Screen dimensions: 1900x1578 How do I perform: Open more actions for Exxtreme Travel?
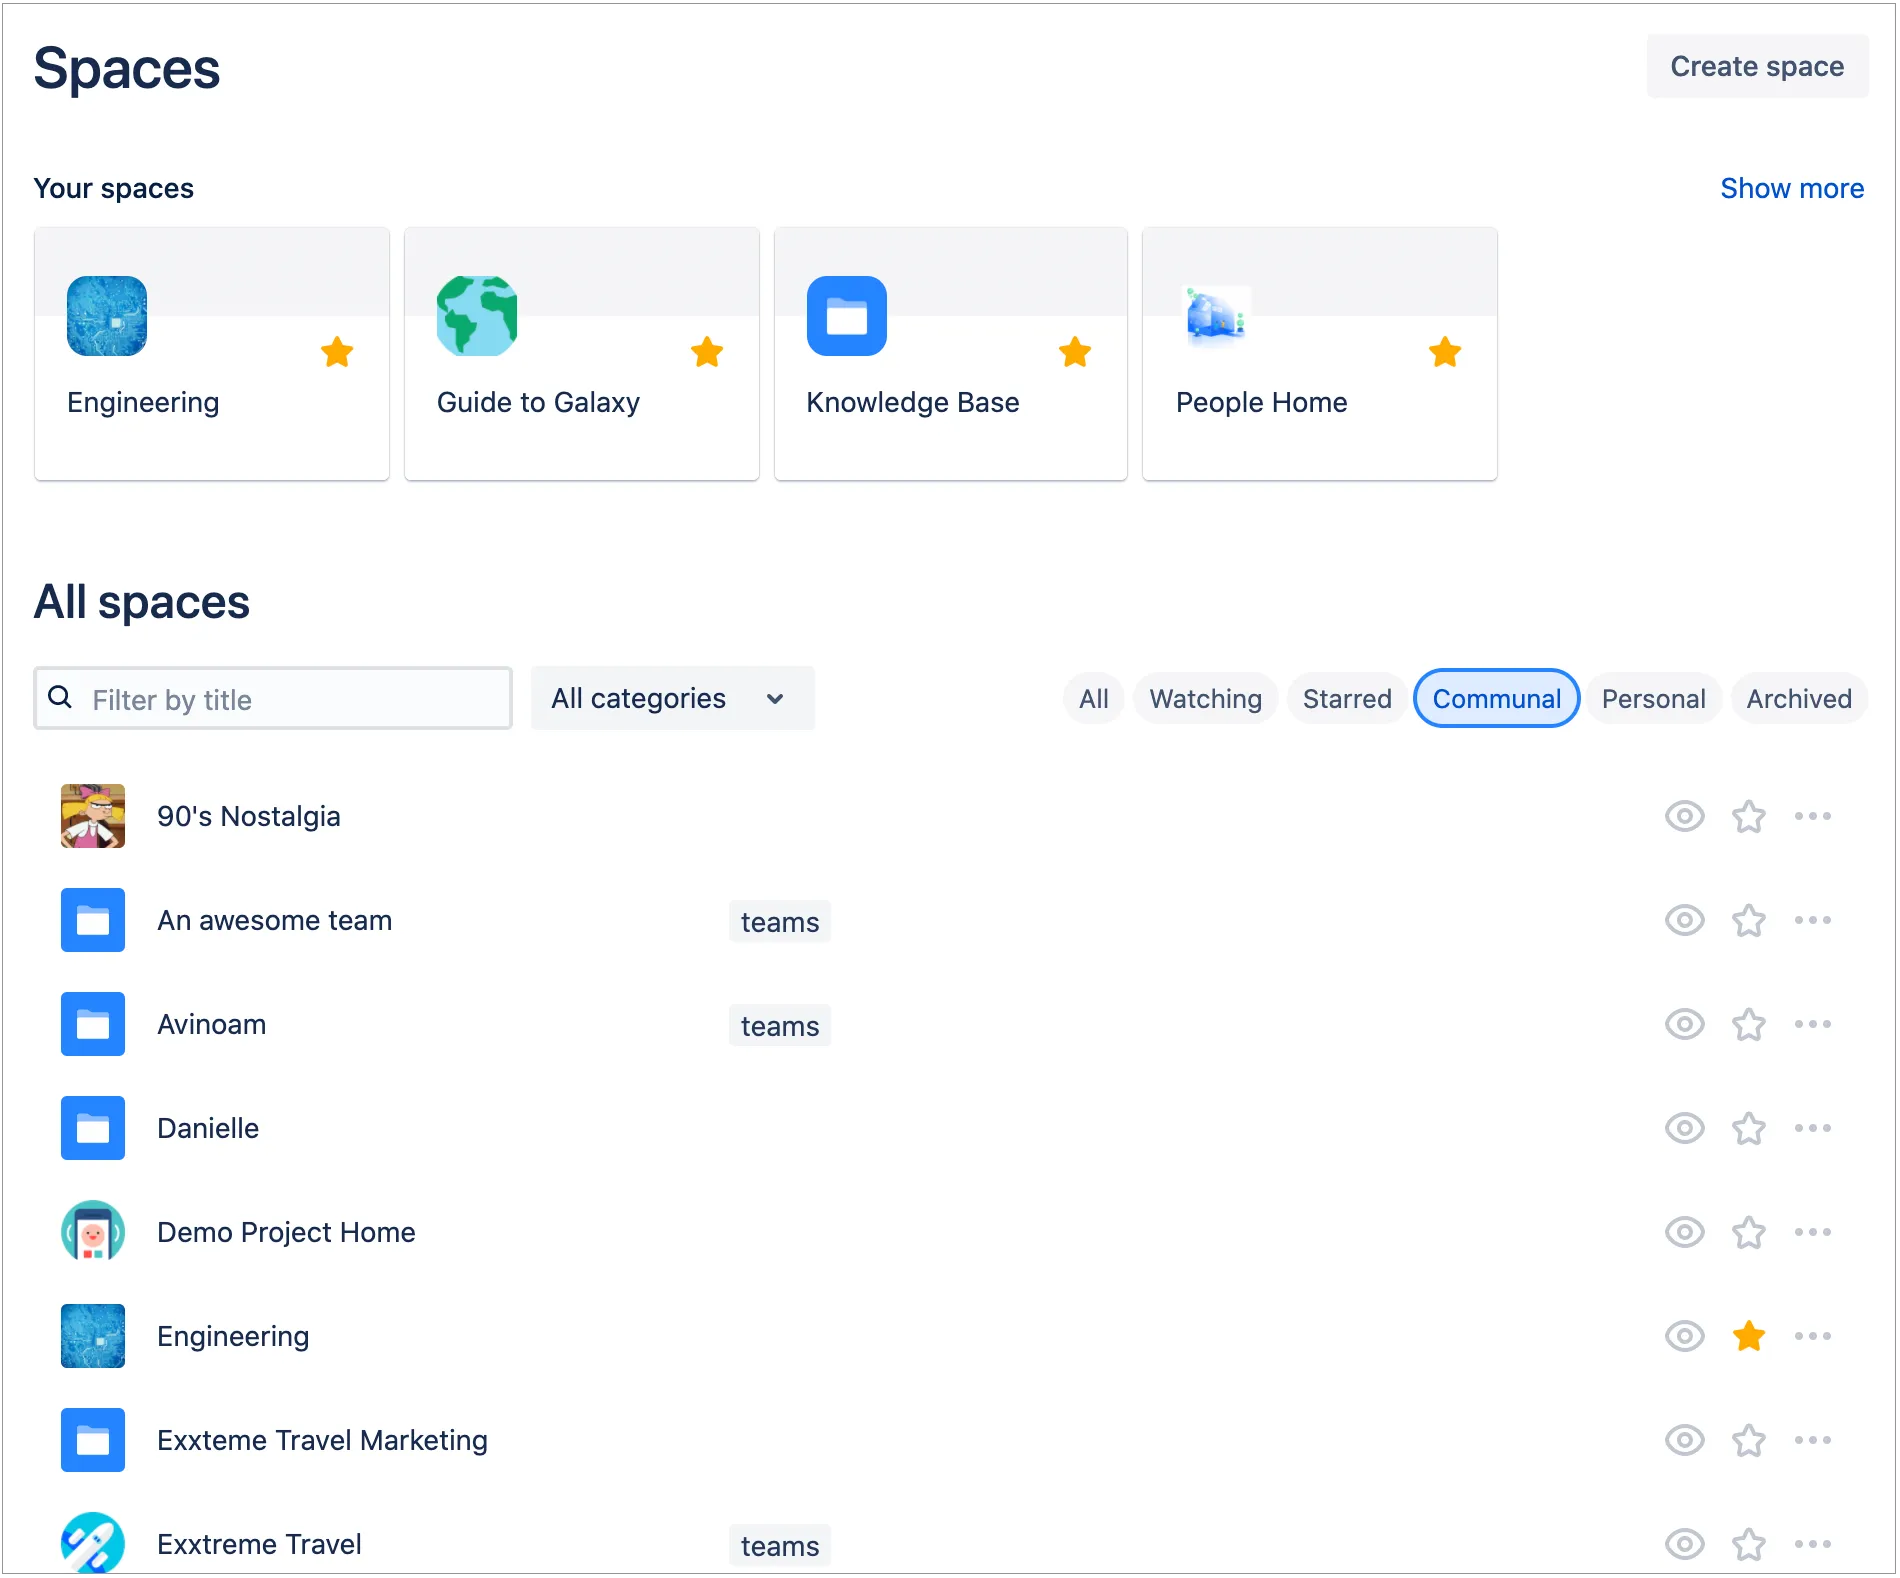tap(1813, 1544)
